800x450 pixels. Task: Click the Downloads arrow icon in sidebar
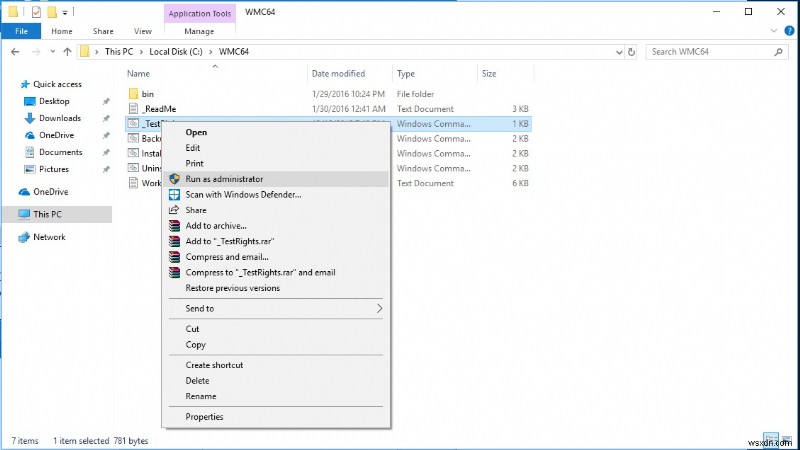point(30,118)
